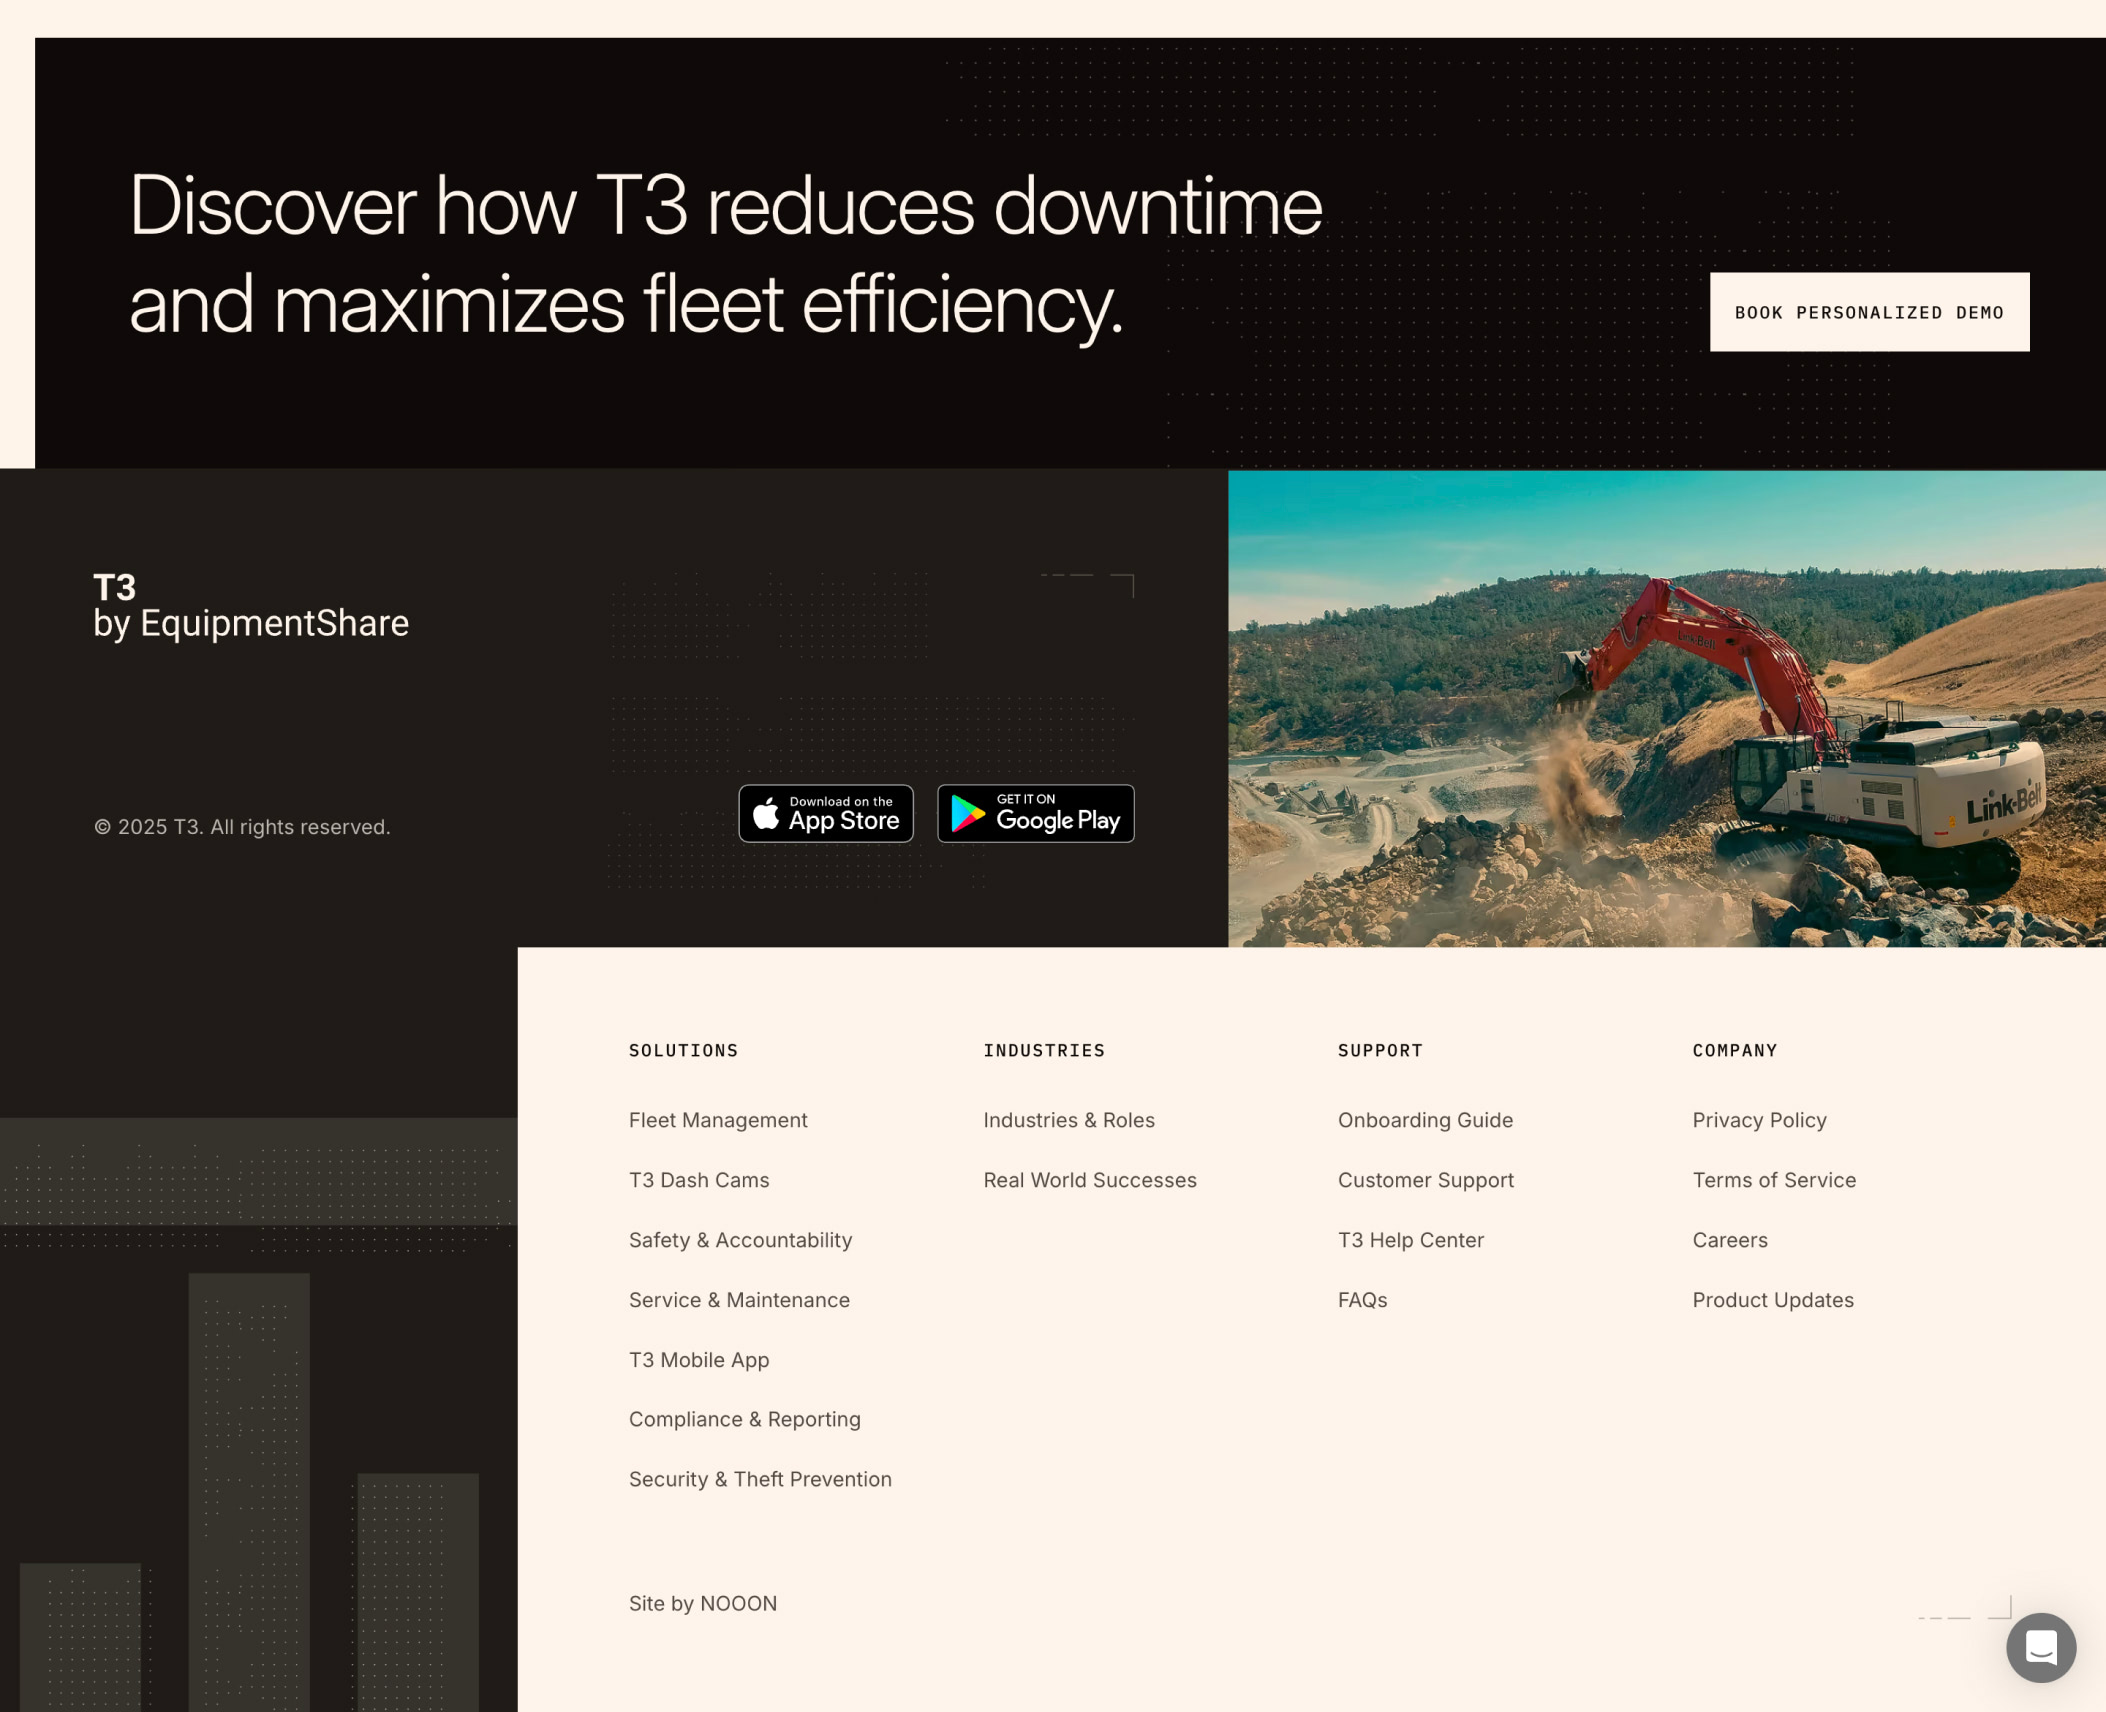Click the Support column heading
The height and width of the screenshot is (1712, 2106).
(x=1380, y=1050)
